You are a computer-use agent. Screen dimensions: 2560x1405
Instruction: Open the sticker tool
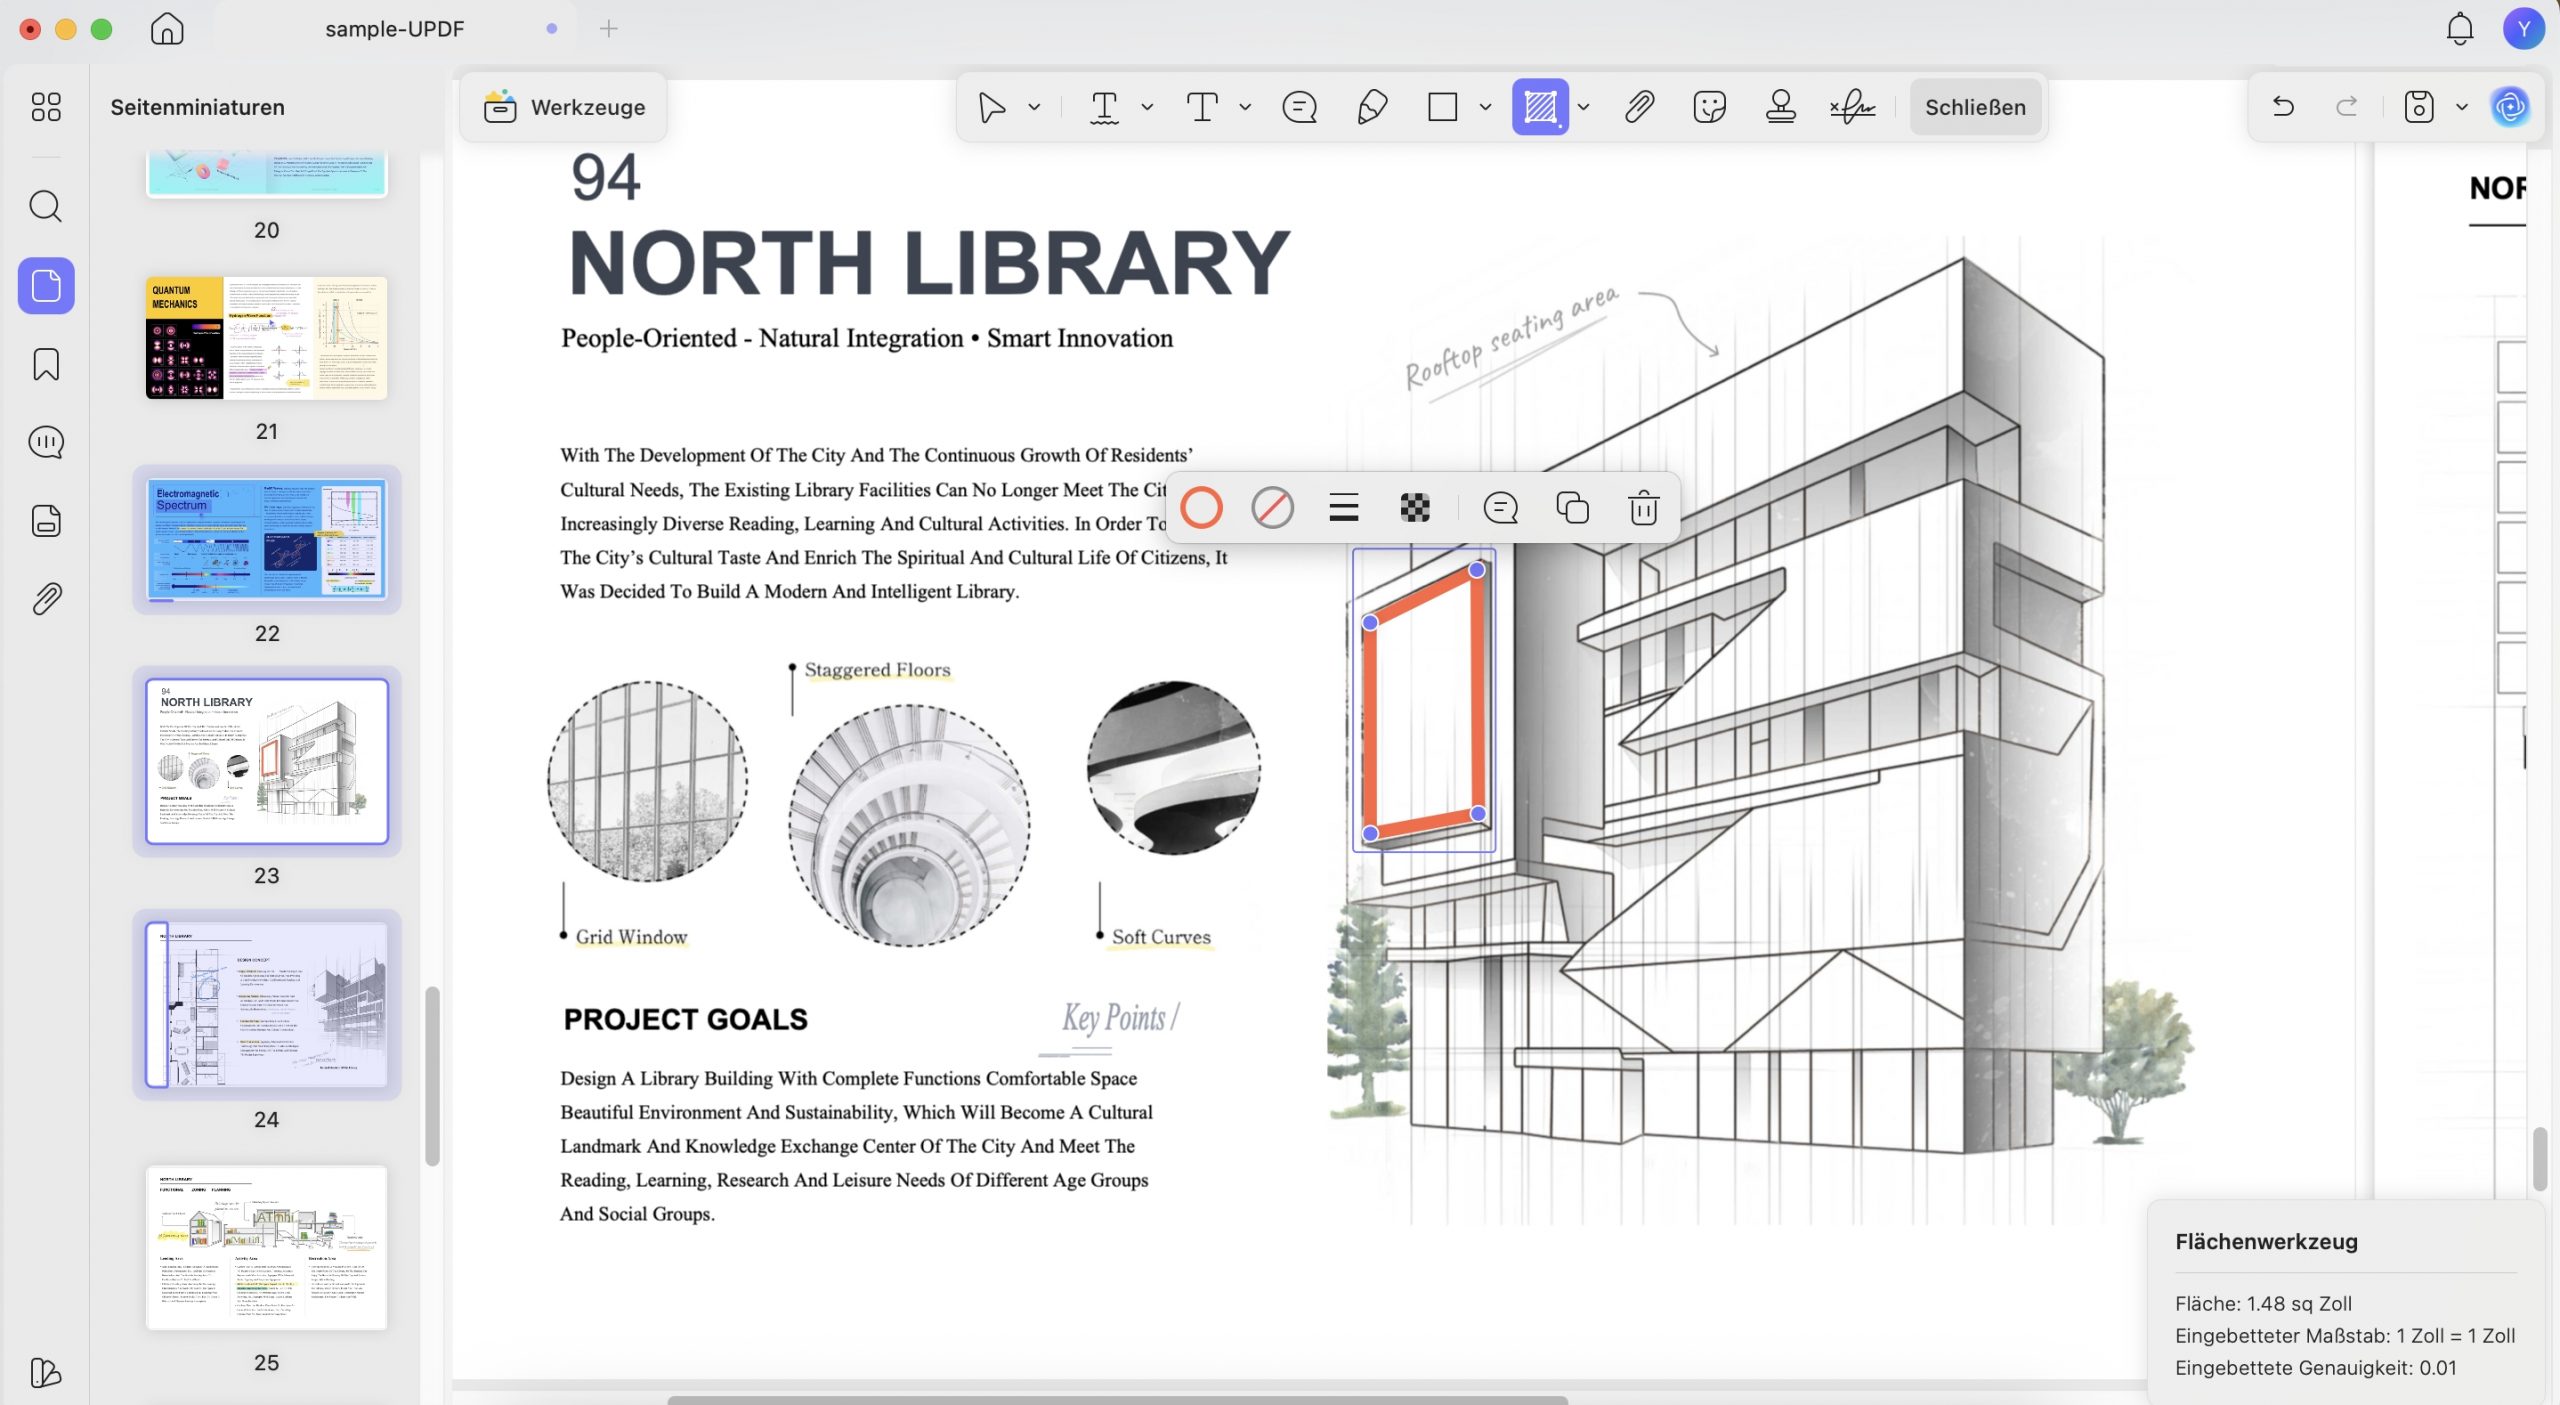[1709, 107]
